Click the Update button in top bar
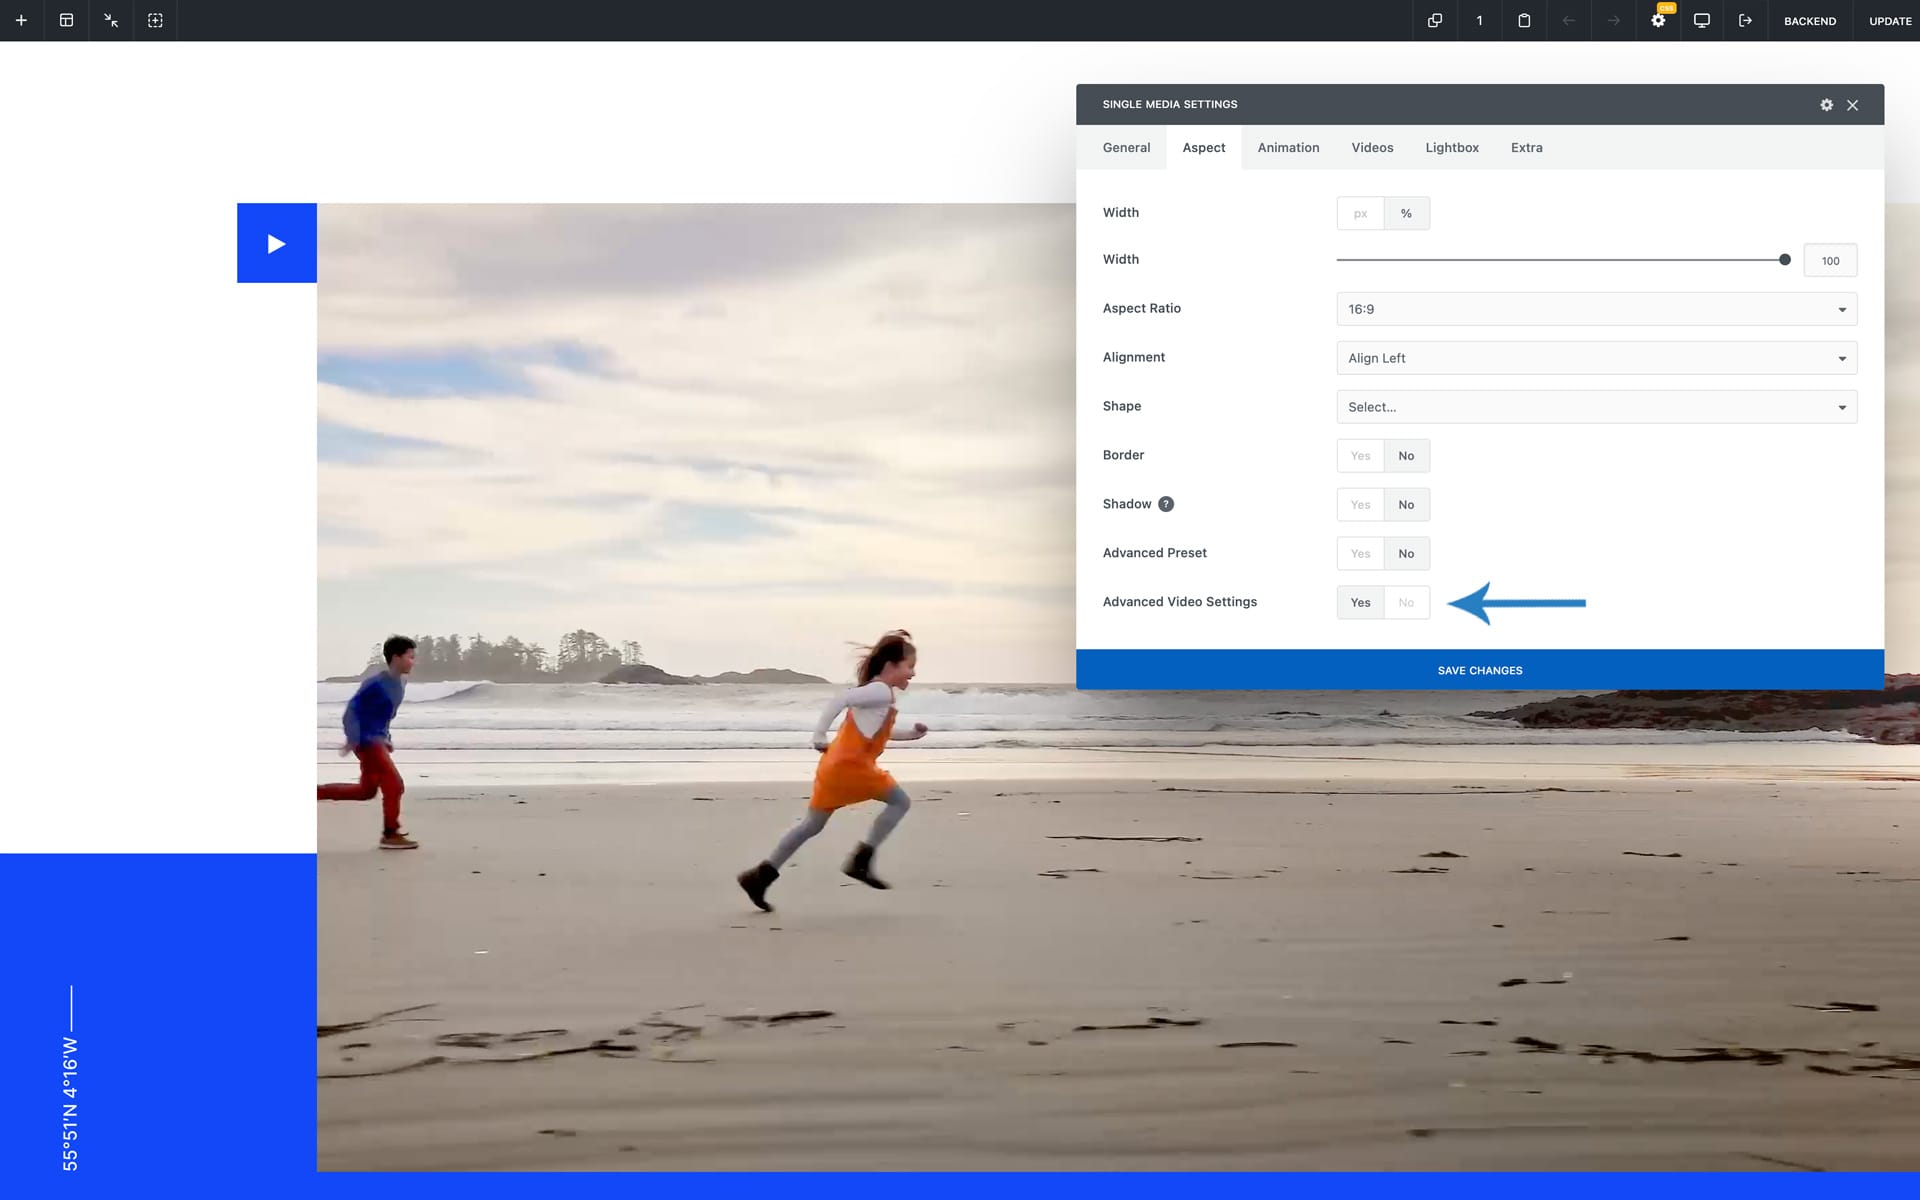 coord(1889,21)
